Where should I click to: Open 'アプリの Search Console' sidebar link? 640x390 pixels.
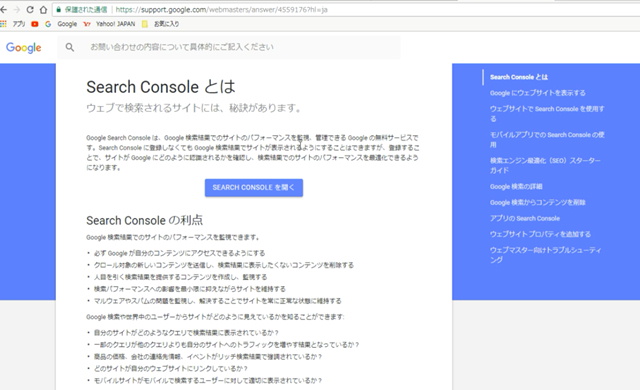point(524,218)
